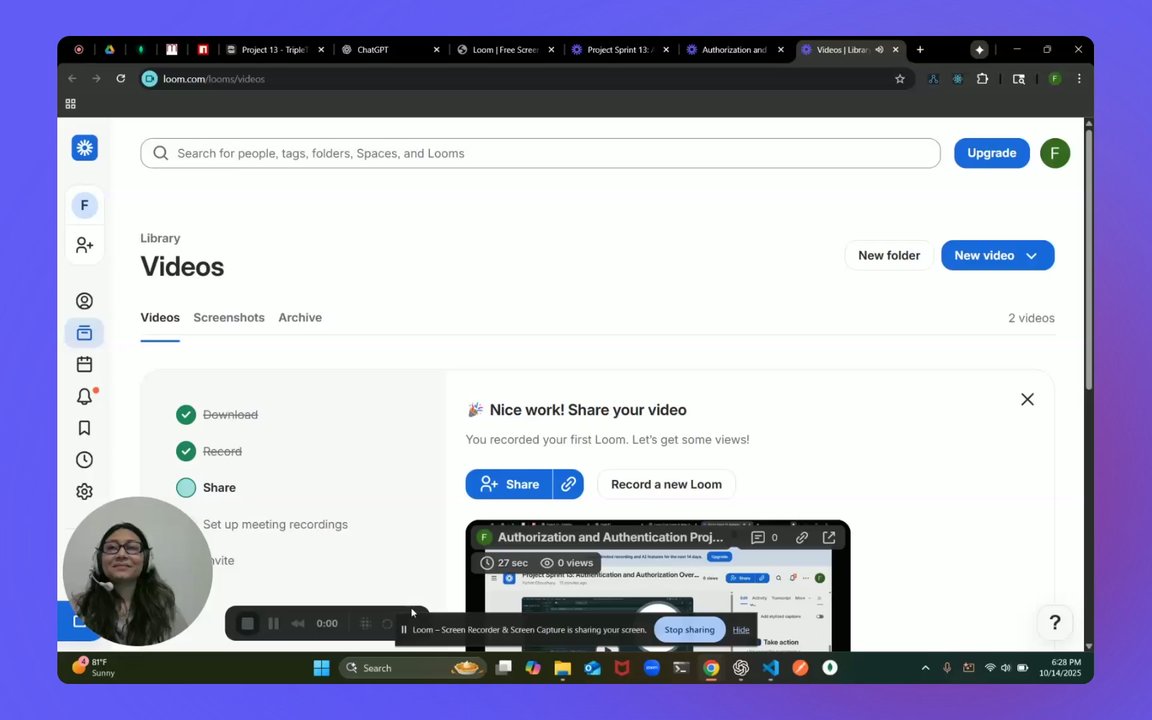1152x720 pixels.
Task: Open Visual Studio Code from taskbar
Action: [x=770, y=668]
